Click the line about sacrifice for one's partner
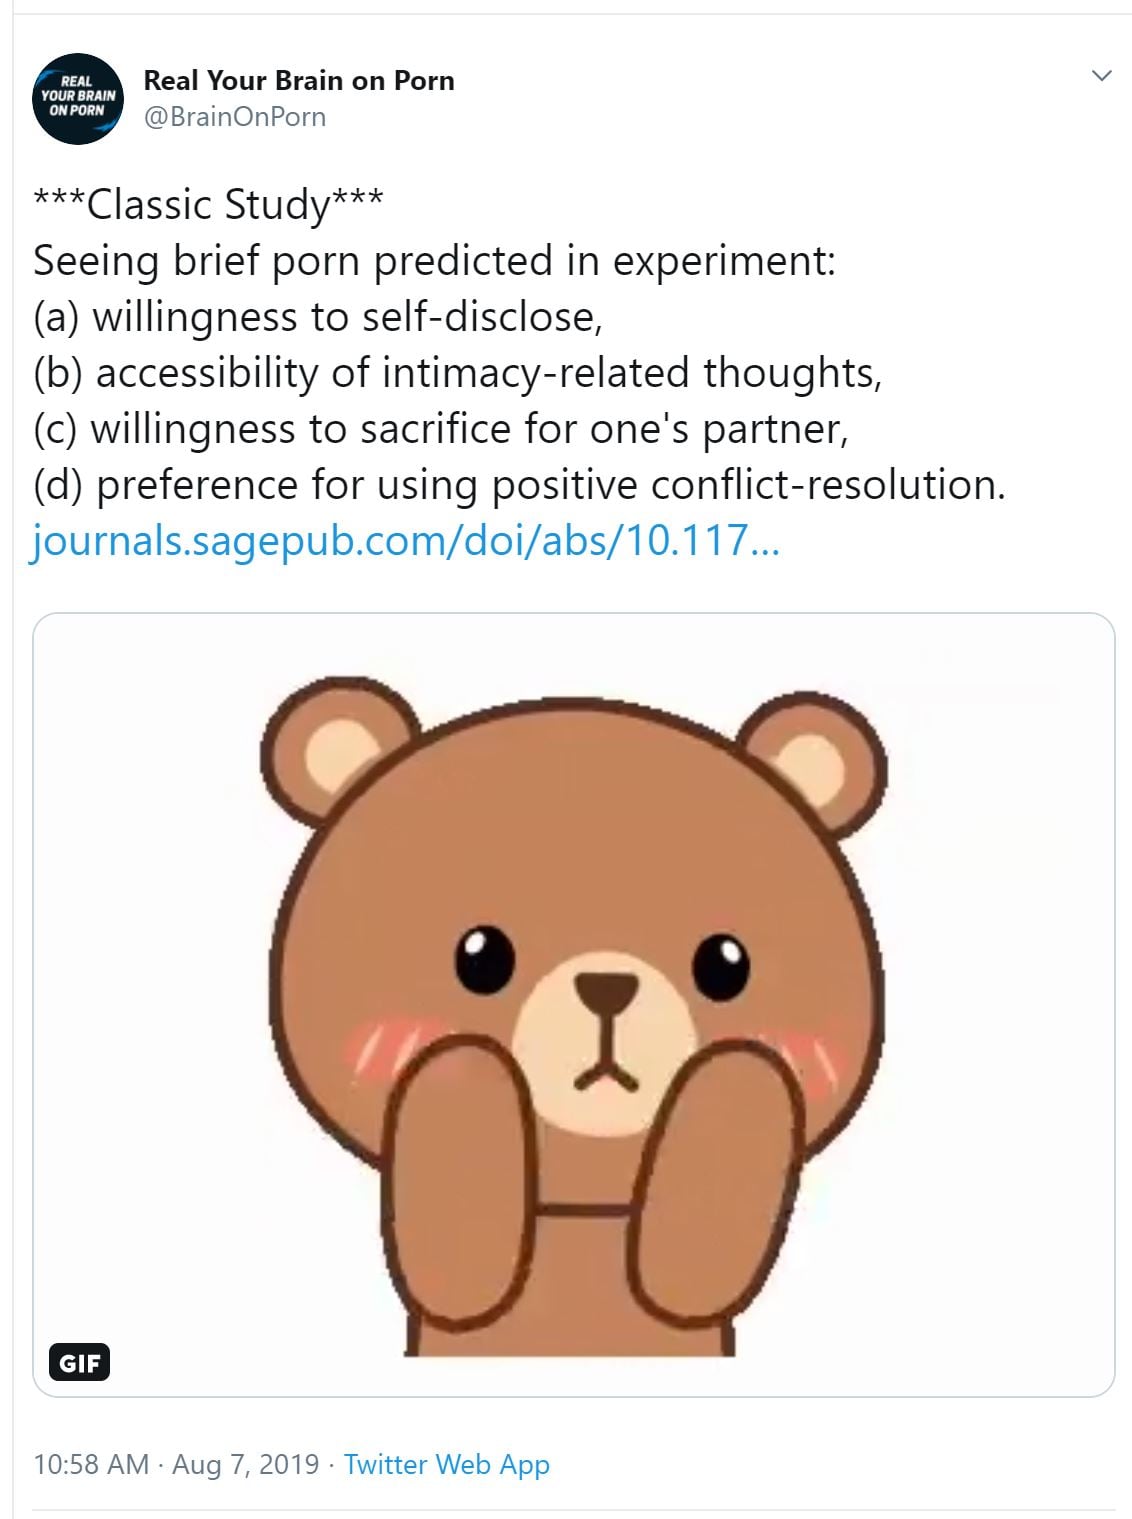Viewport: 1132px width, 1519px height. point(441,428)
